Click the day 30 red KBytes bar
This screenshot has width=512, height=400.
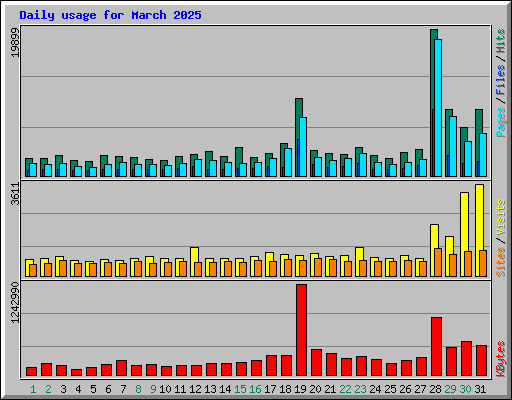pos(466,359)
